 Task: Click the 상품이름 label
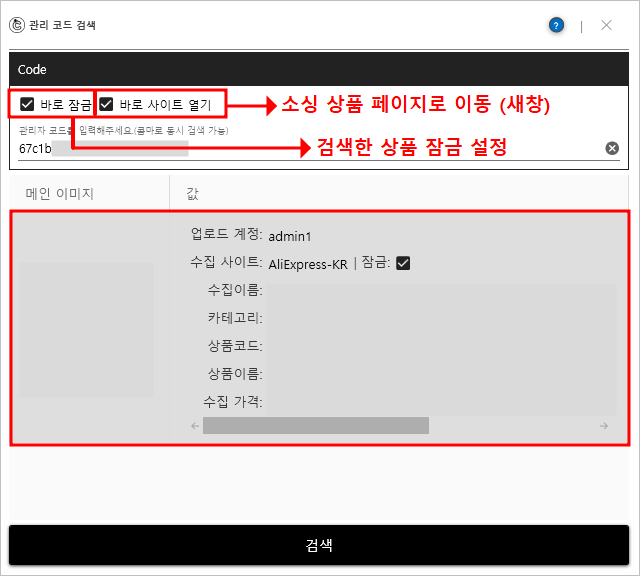tap(235, 373)
